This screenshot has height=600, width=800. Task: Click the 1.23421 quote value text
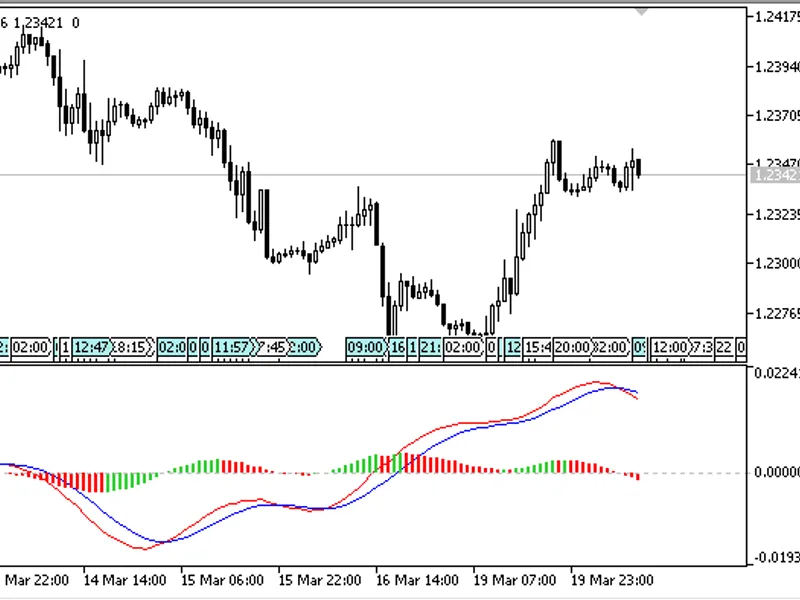[x=38, y=23]
